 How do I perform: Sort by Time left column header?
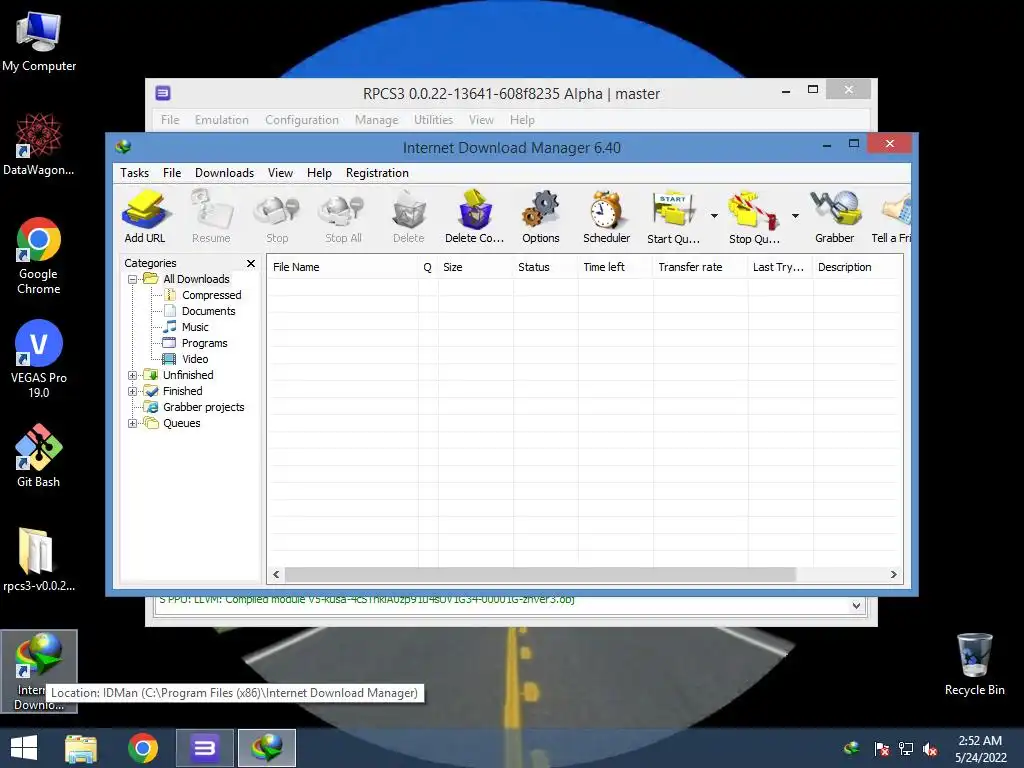[615, 267]
